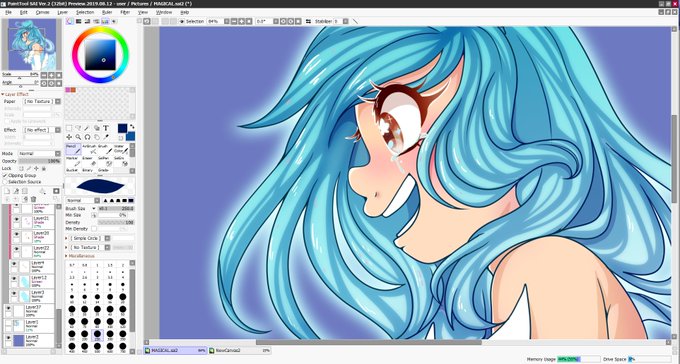Open the Window menu
Screen dimensions: 680x364
pos(163,12)
